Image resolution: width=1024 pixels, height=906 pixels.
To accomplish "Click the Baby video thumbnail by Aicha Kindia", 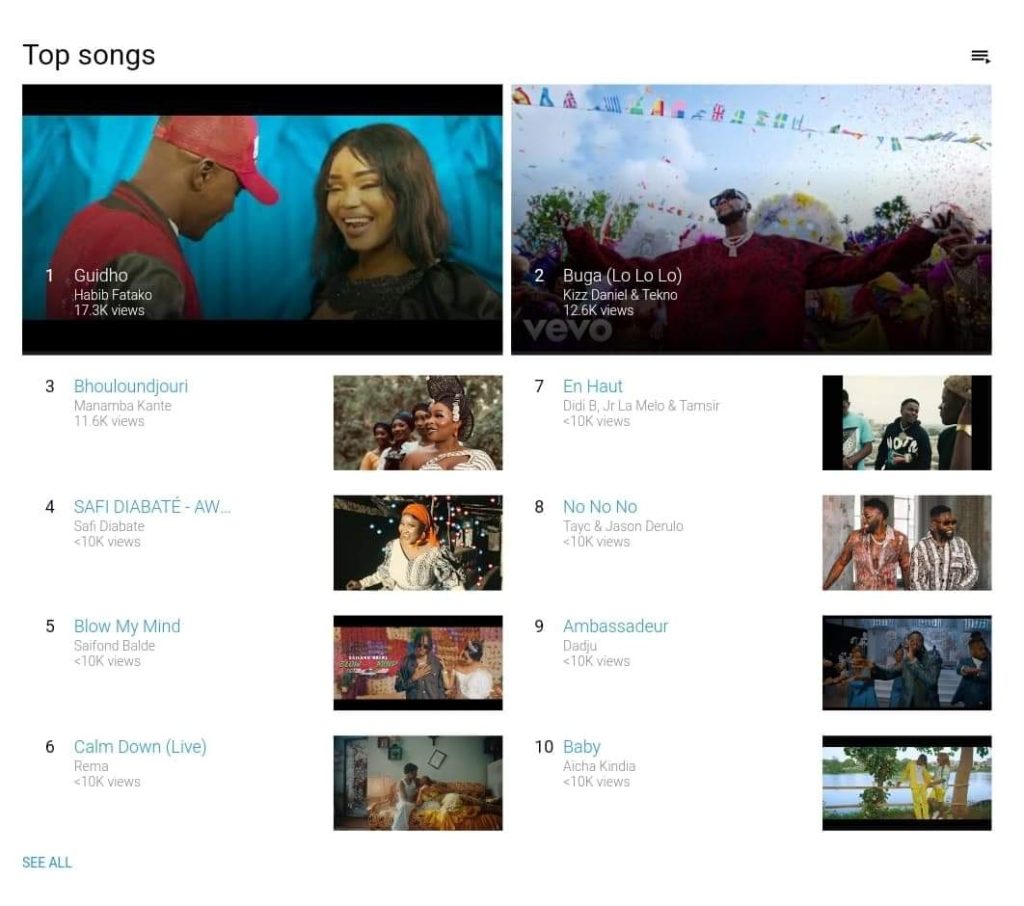I will pyautogui.click(x=906, y=783).
